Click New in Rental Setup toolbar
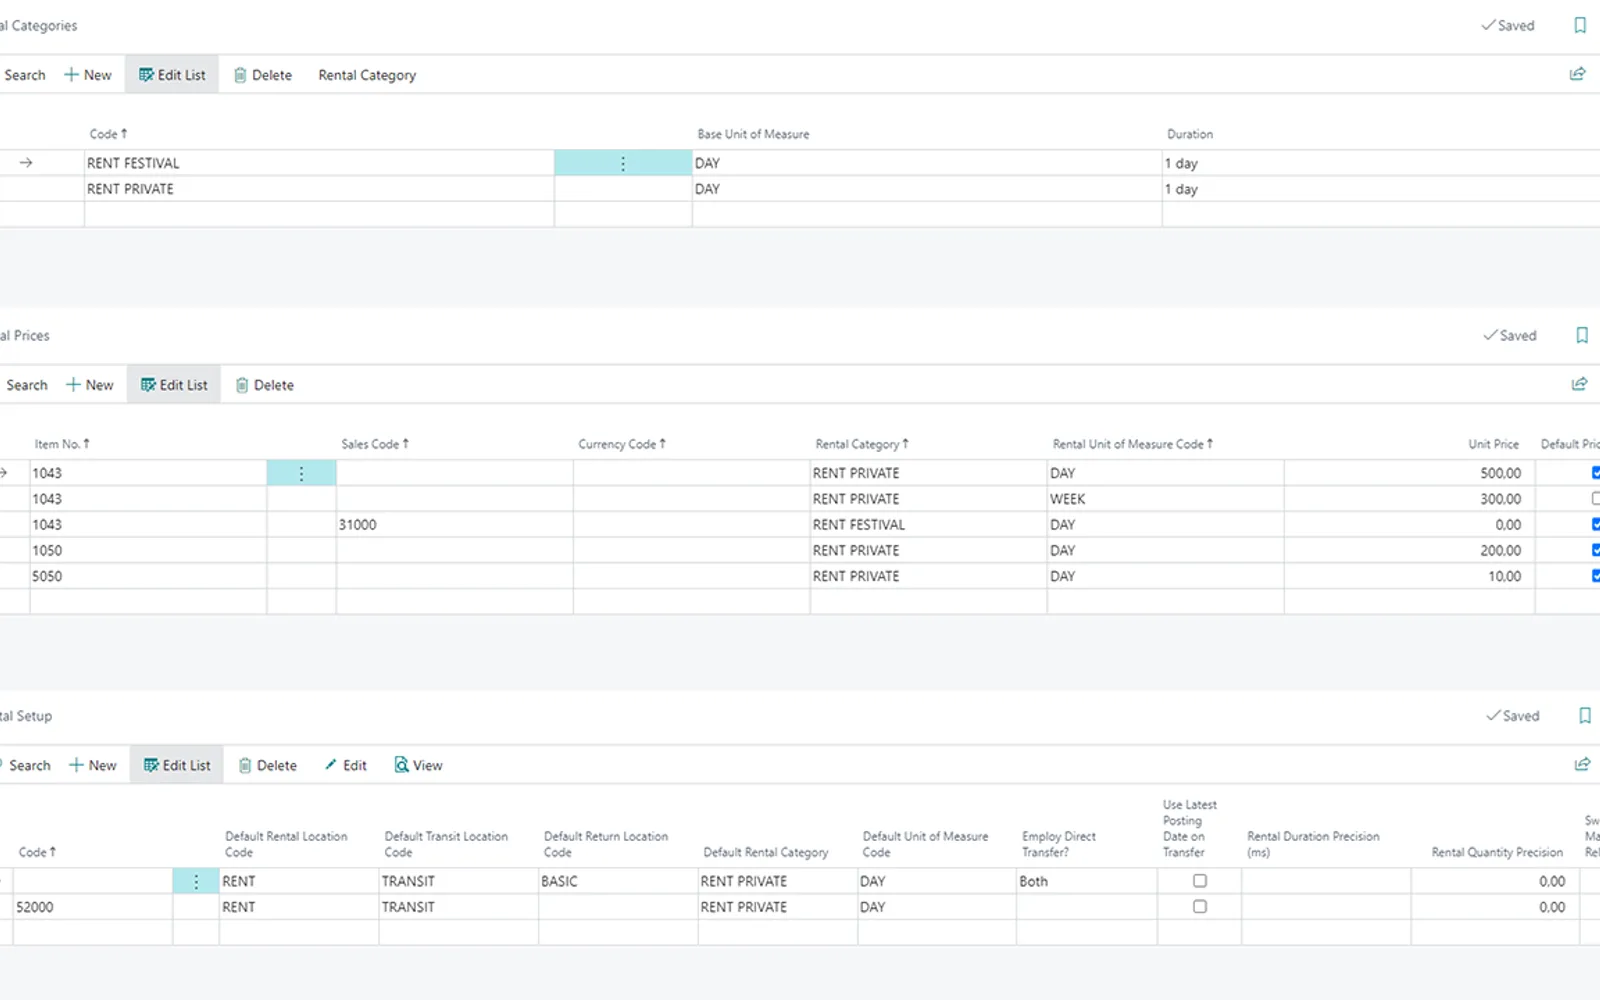1600x1000 pixels. [x=93, y=765]
